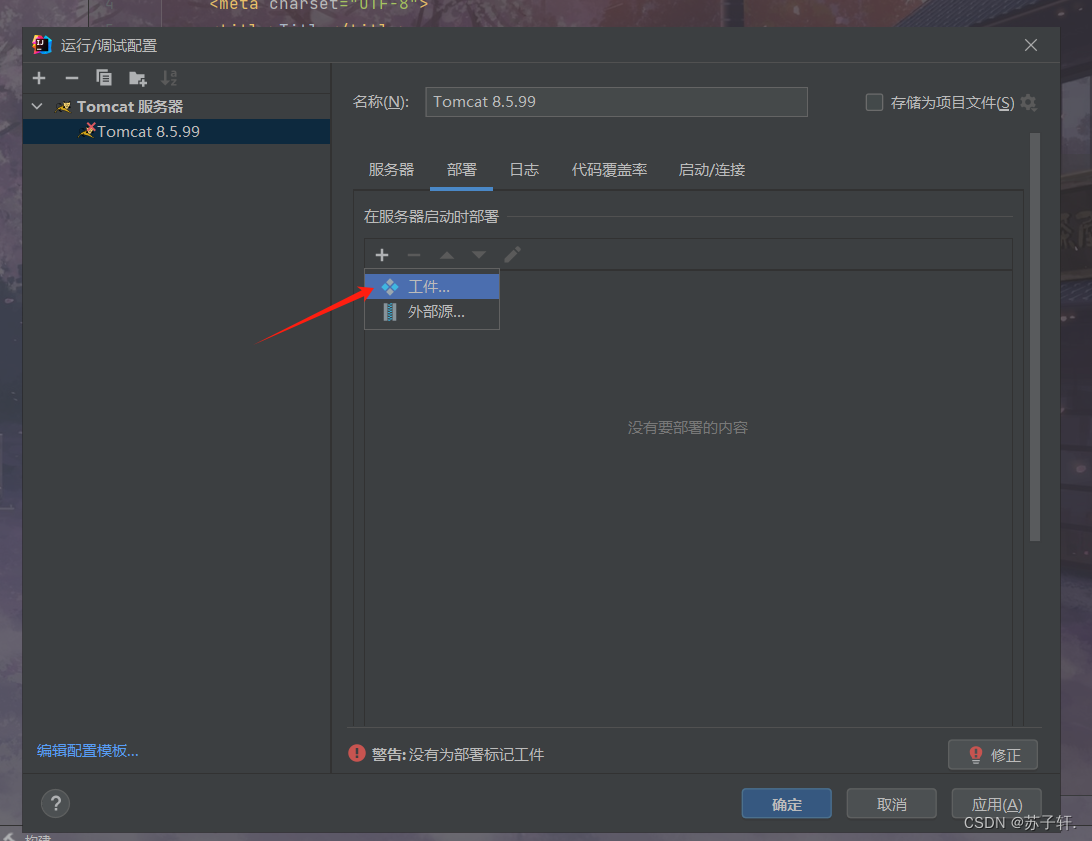This screenshot has width=1092, height=841.
Task: Create new configuration folder icon
Action: tap(137, 79)
